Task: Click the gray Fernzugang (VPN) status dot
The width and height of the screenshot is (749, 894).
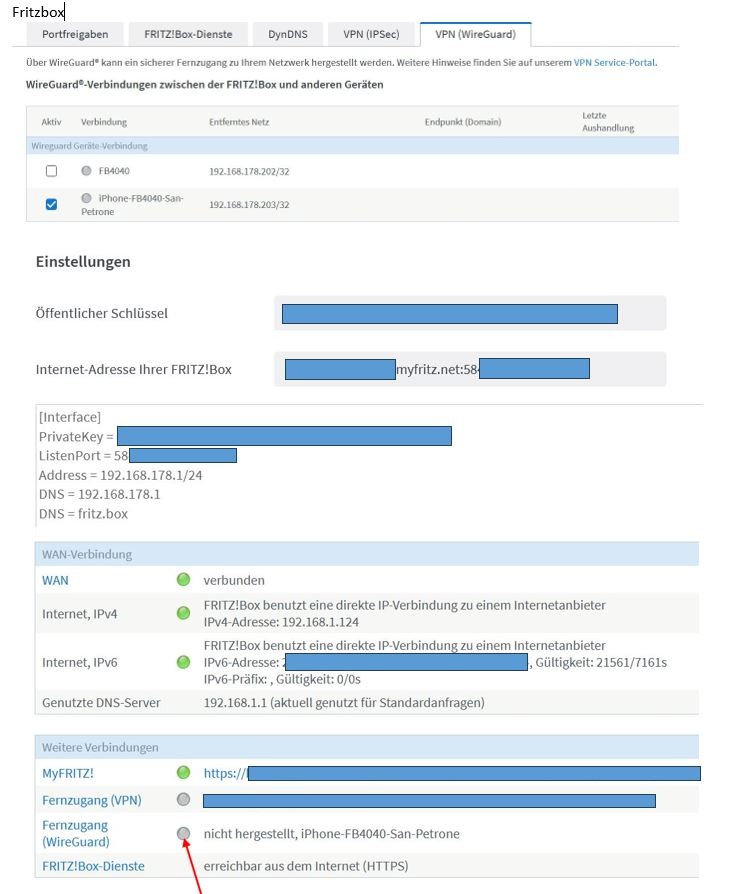Action: pos(183,799)
